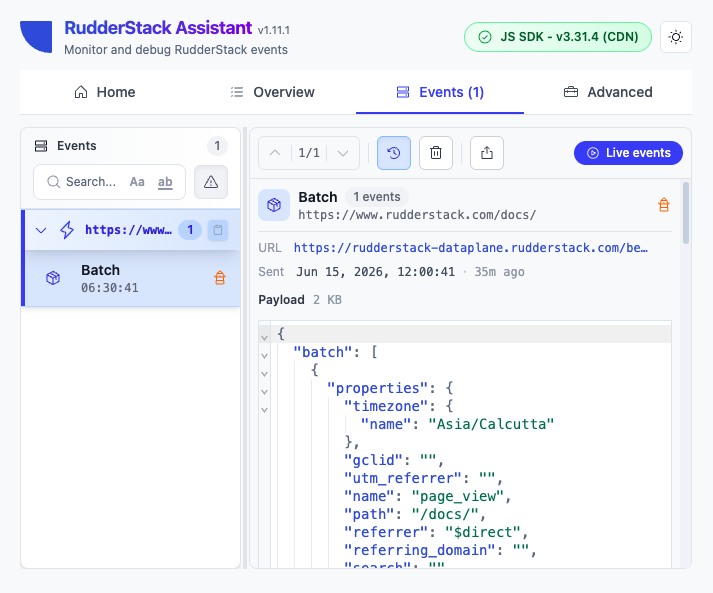This screenshot has width=713, height=593.
Task: Click the "Asia/Calcutta" value
Action: click(x=491, y=424)
